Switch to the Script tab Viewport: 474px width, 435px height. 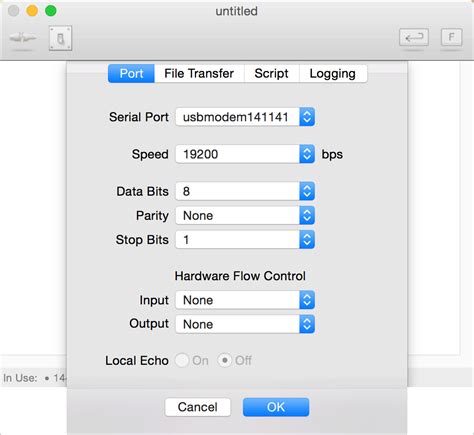(271, 73)
